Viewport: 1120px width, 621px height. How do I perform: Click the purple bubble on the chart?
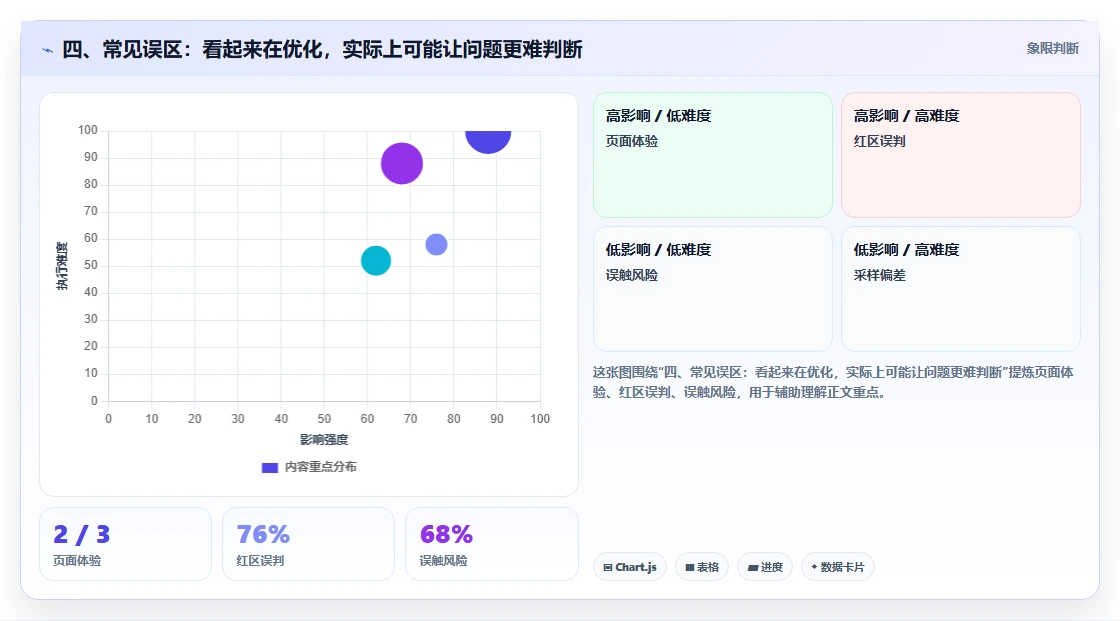point(401,164)
